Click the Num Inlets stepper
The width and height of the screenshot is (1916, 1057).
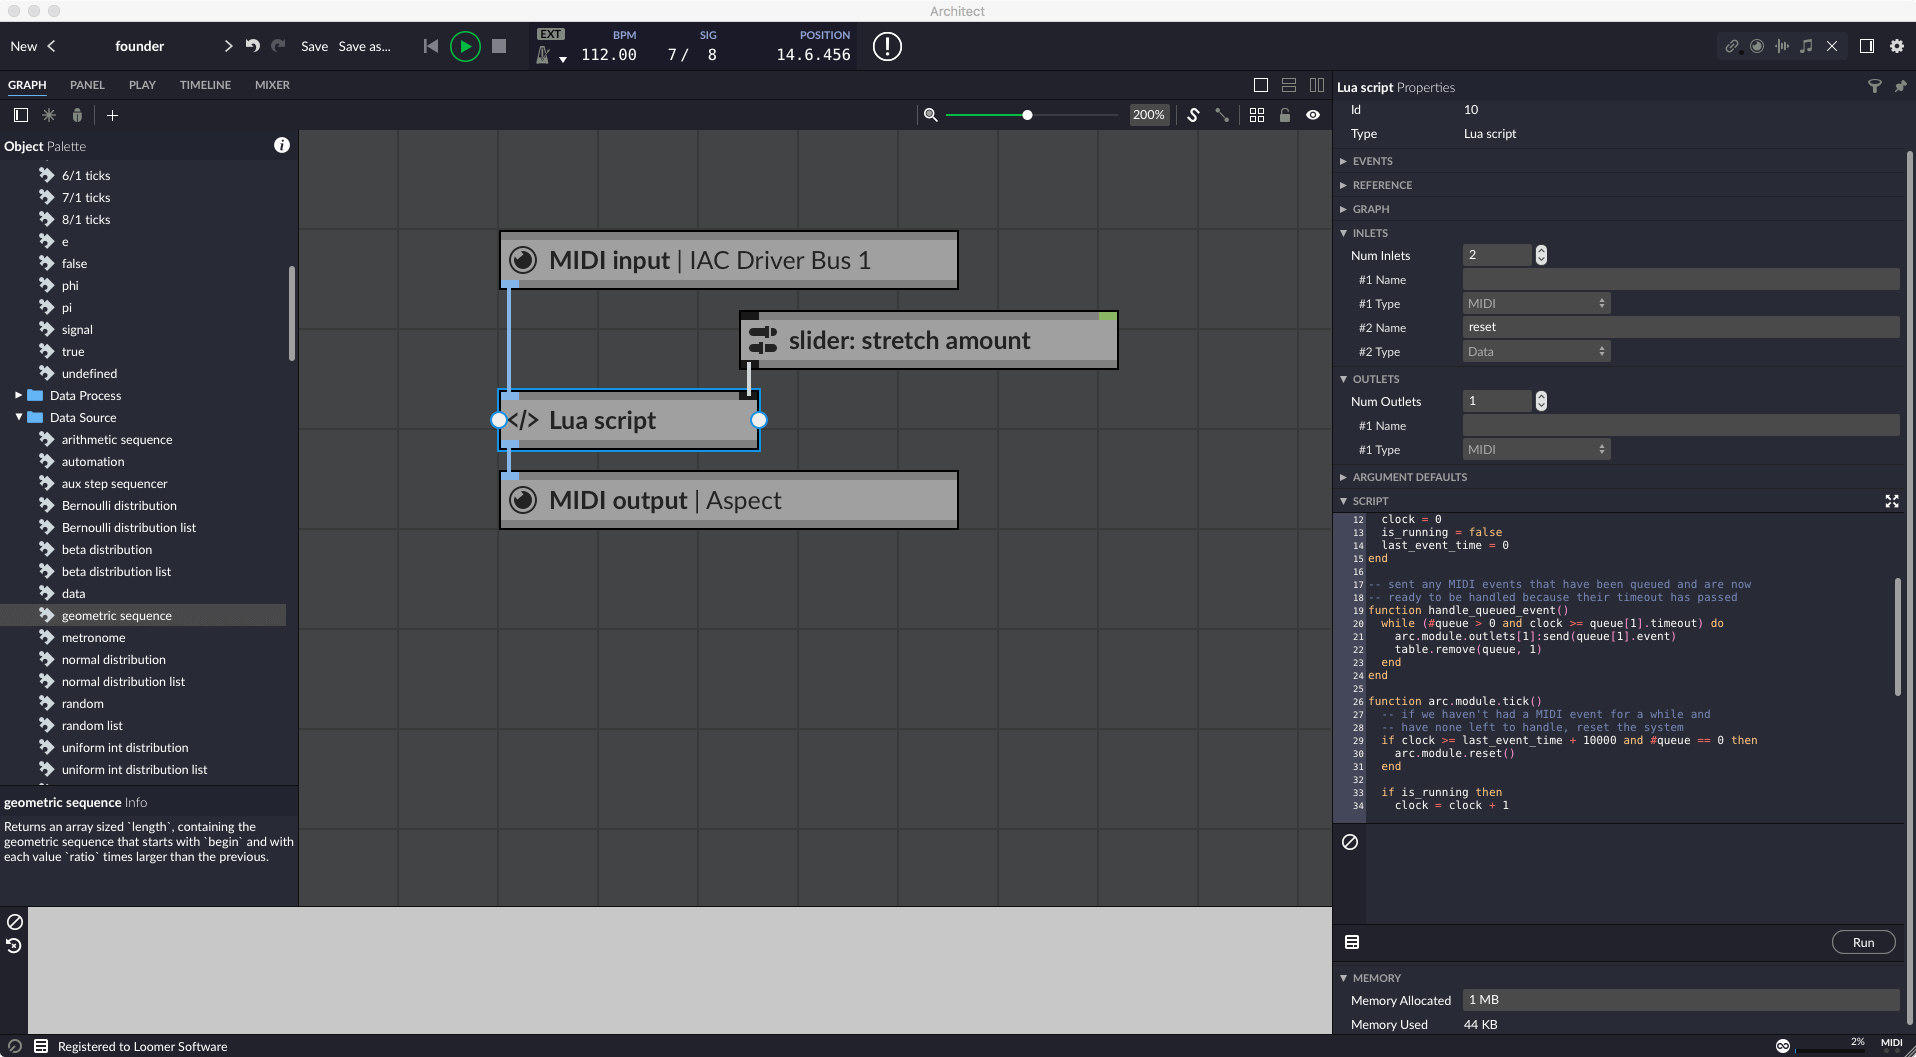[1541, 255]
